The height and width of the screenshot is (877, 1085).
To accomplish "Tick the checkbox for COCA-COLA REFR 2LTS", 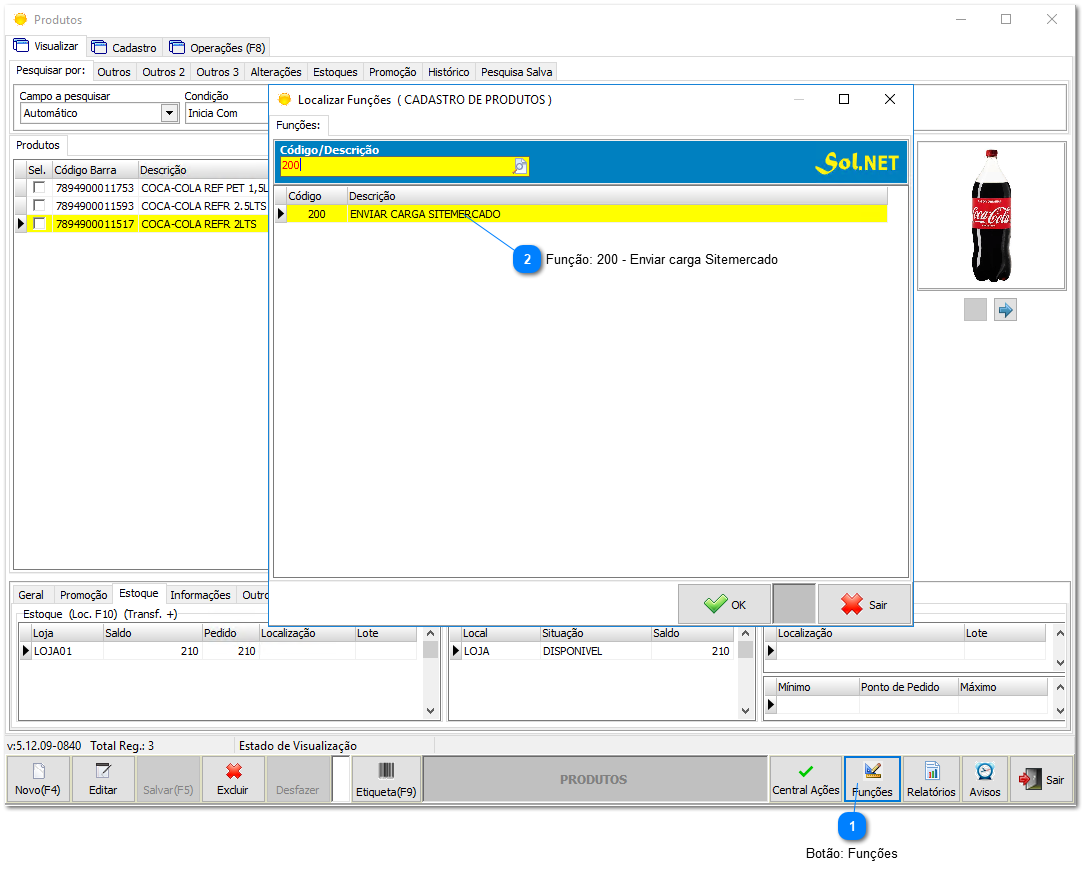I will [x=39, y=224].
